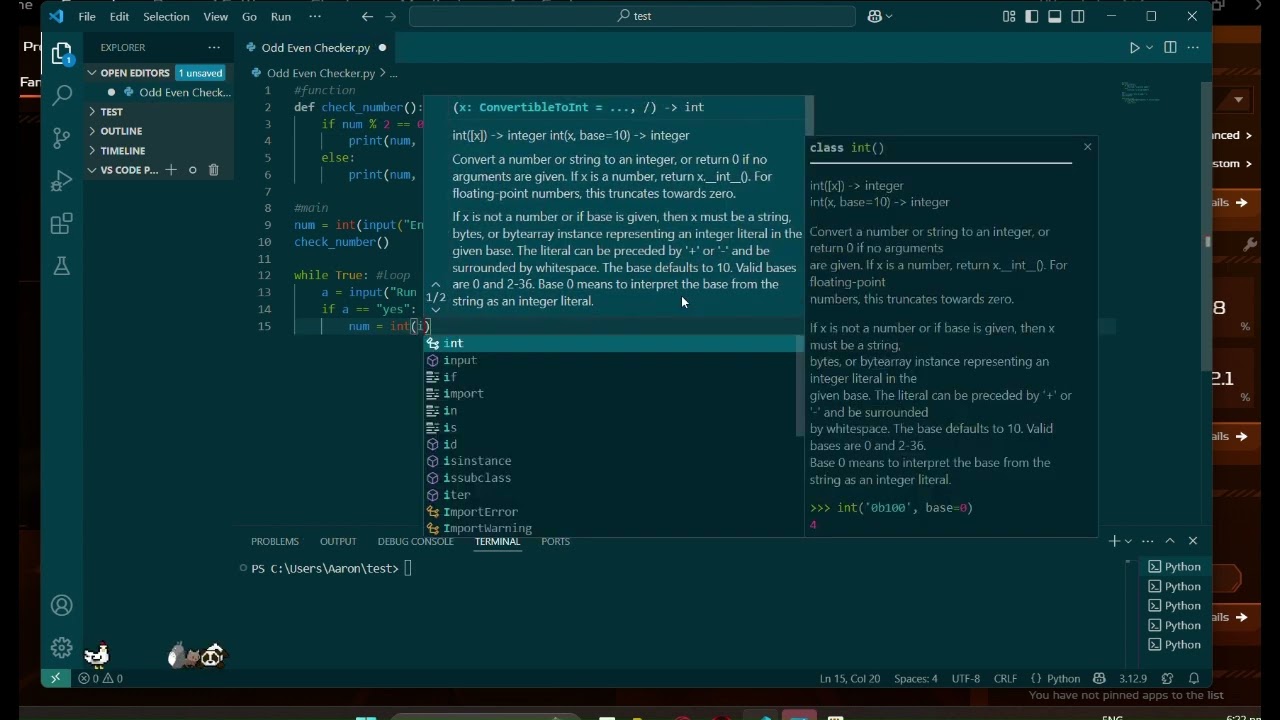Close the int() documentation popup
Viewport: 1280px width, 720px height.
tap(1088, 147)
